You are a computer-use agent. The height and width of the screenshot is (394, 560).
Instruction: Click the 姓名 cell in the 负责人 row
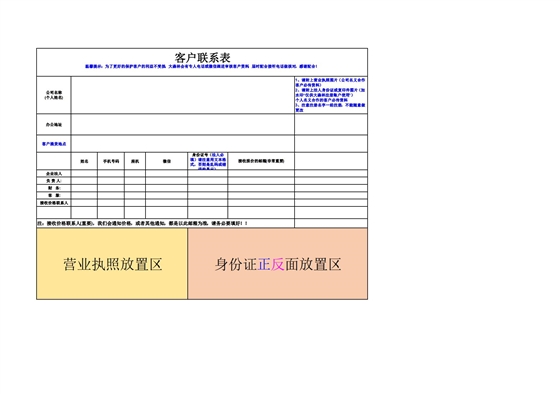click(x=84, y=181)
